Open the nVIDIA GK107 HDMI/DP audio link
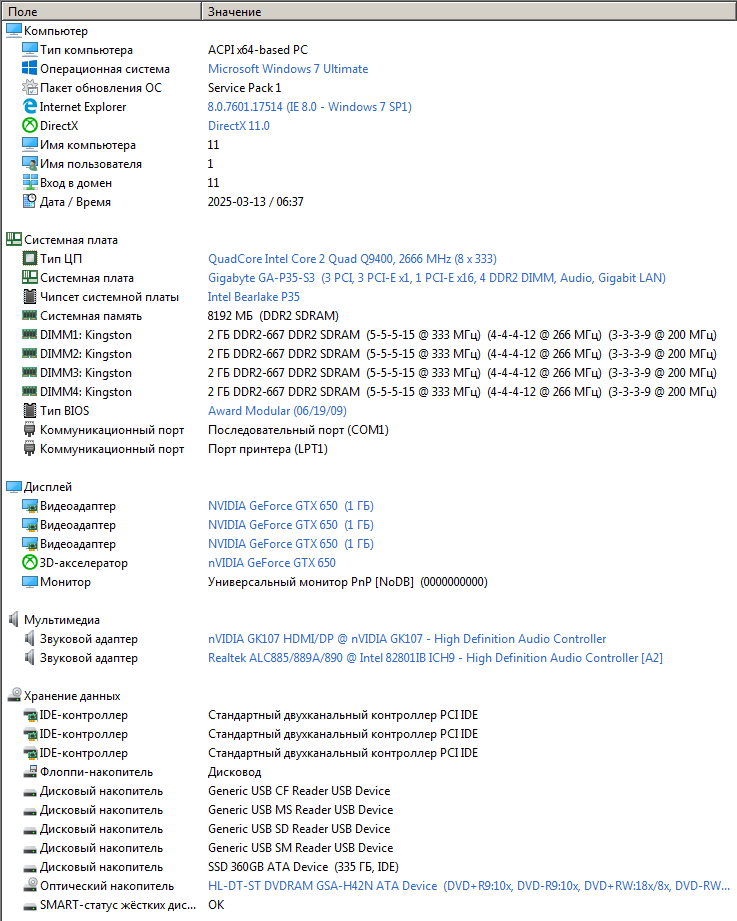Image resolution: width=737 pixels, height=921 pixels. click(x=407, y=638)
